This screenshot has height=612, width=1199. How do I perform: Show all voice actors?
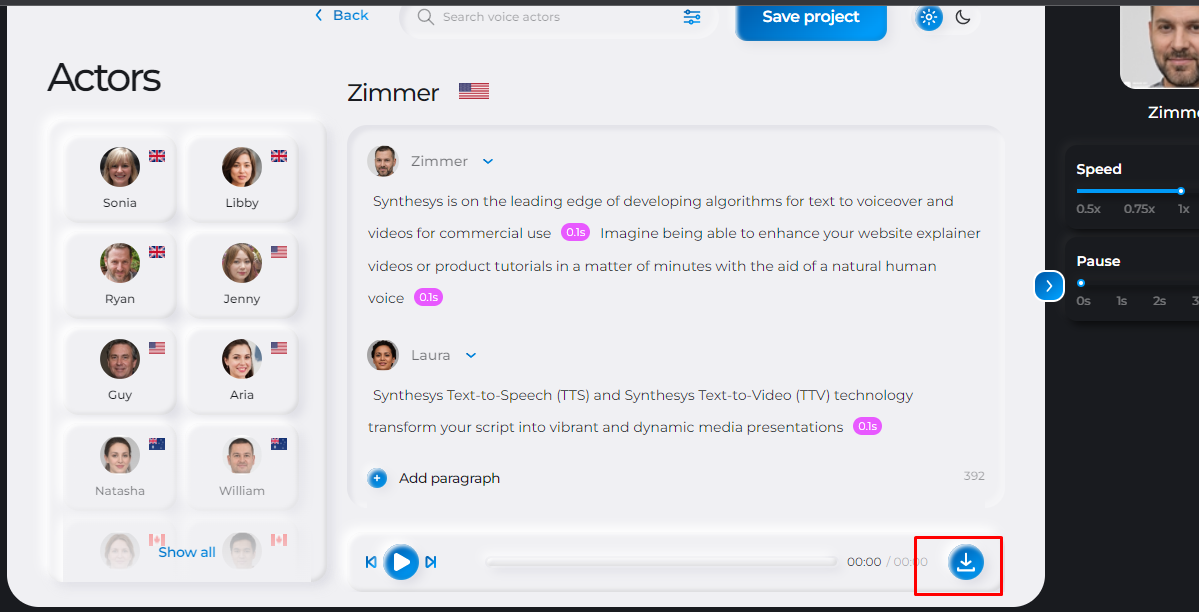pos(187,552)
